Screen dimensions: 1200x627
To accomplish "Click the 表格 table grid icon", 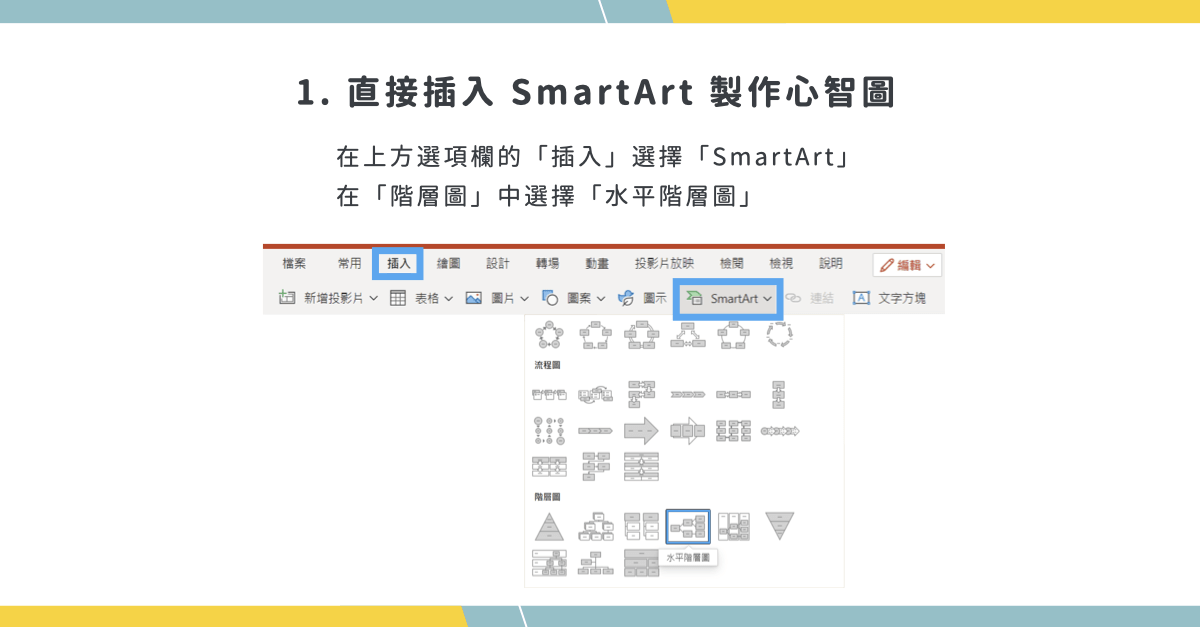I will pos(398,298).
